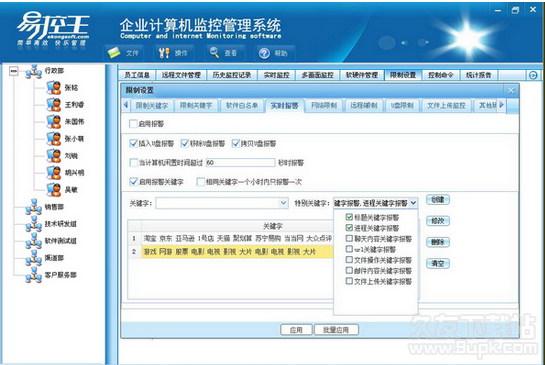The height and width of the screenshot is (365, 545).
Task: Click the 删除 button
Action: pyautogui.click(x=438, y=242)
